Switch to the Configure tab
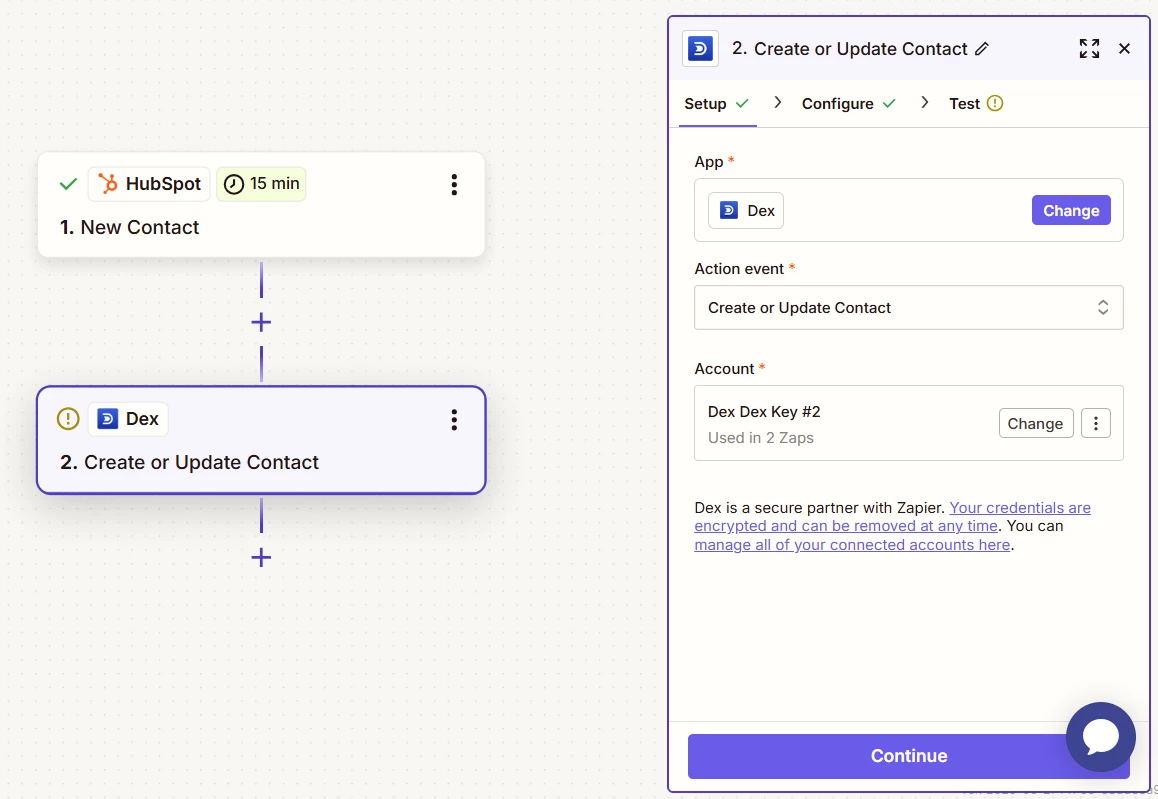This screenshot has width=1158, height=799. point(849,104)
